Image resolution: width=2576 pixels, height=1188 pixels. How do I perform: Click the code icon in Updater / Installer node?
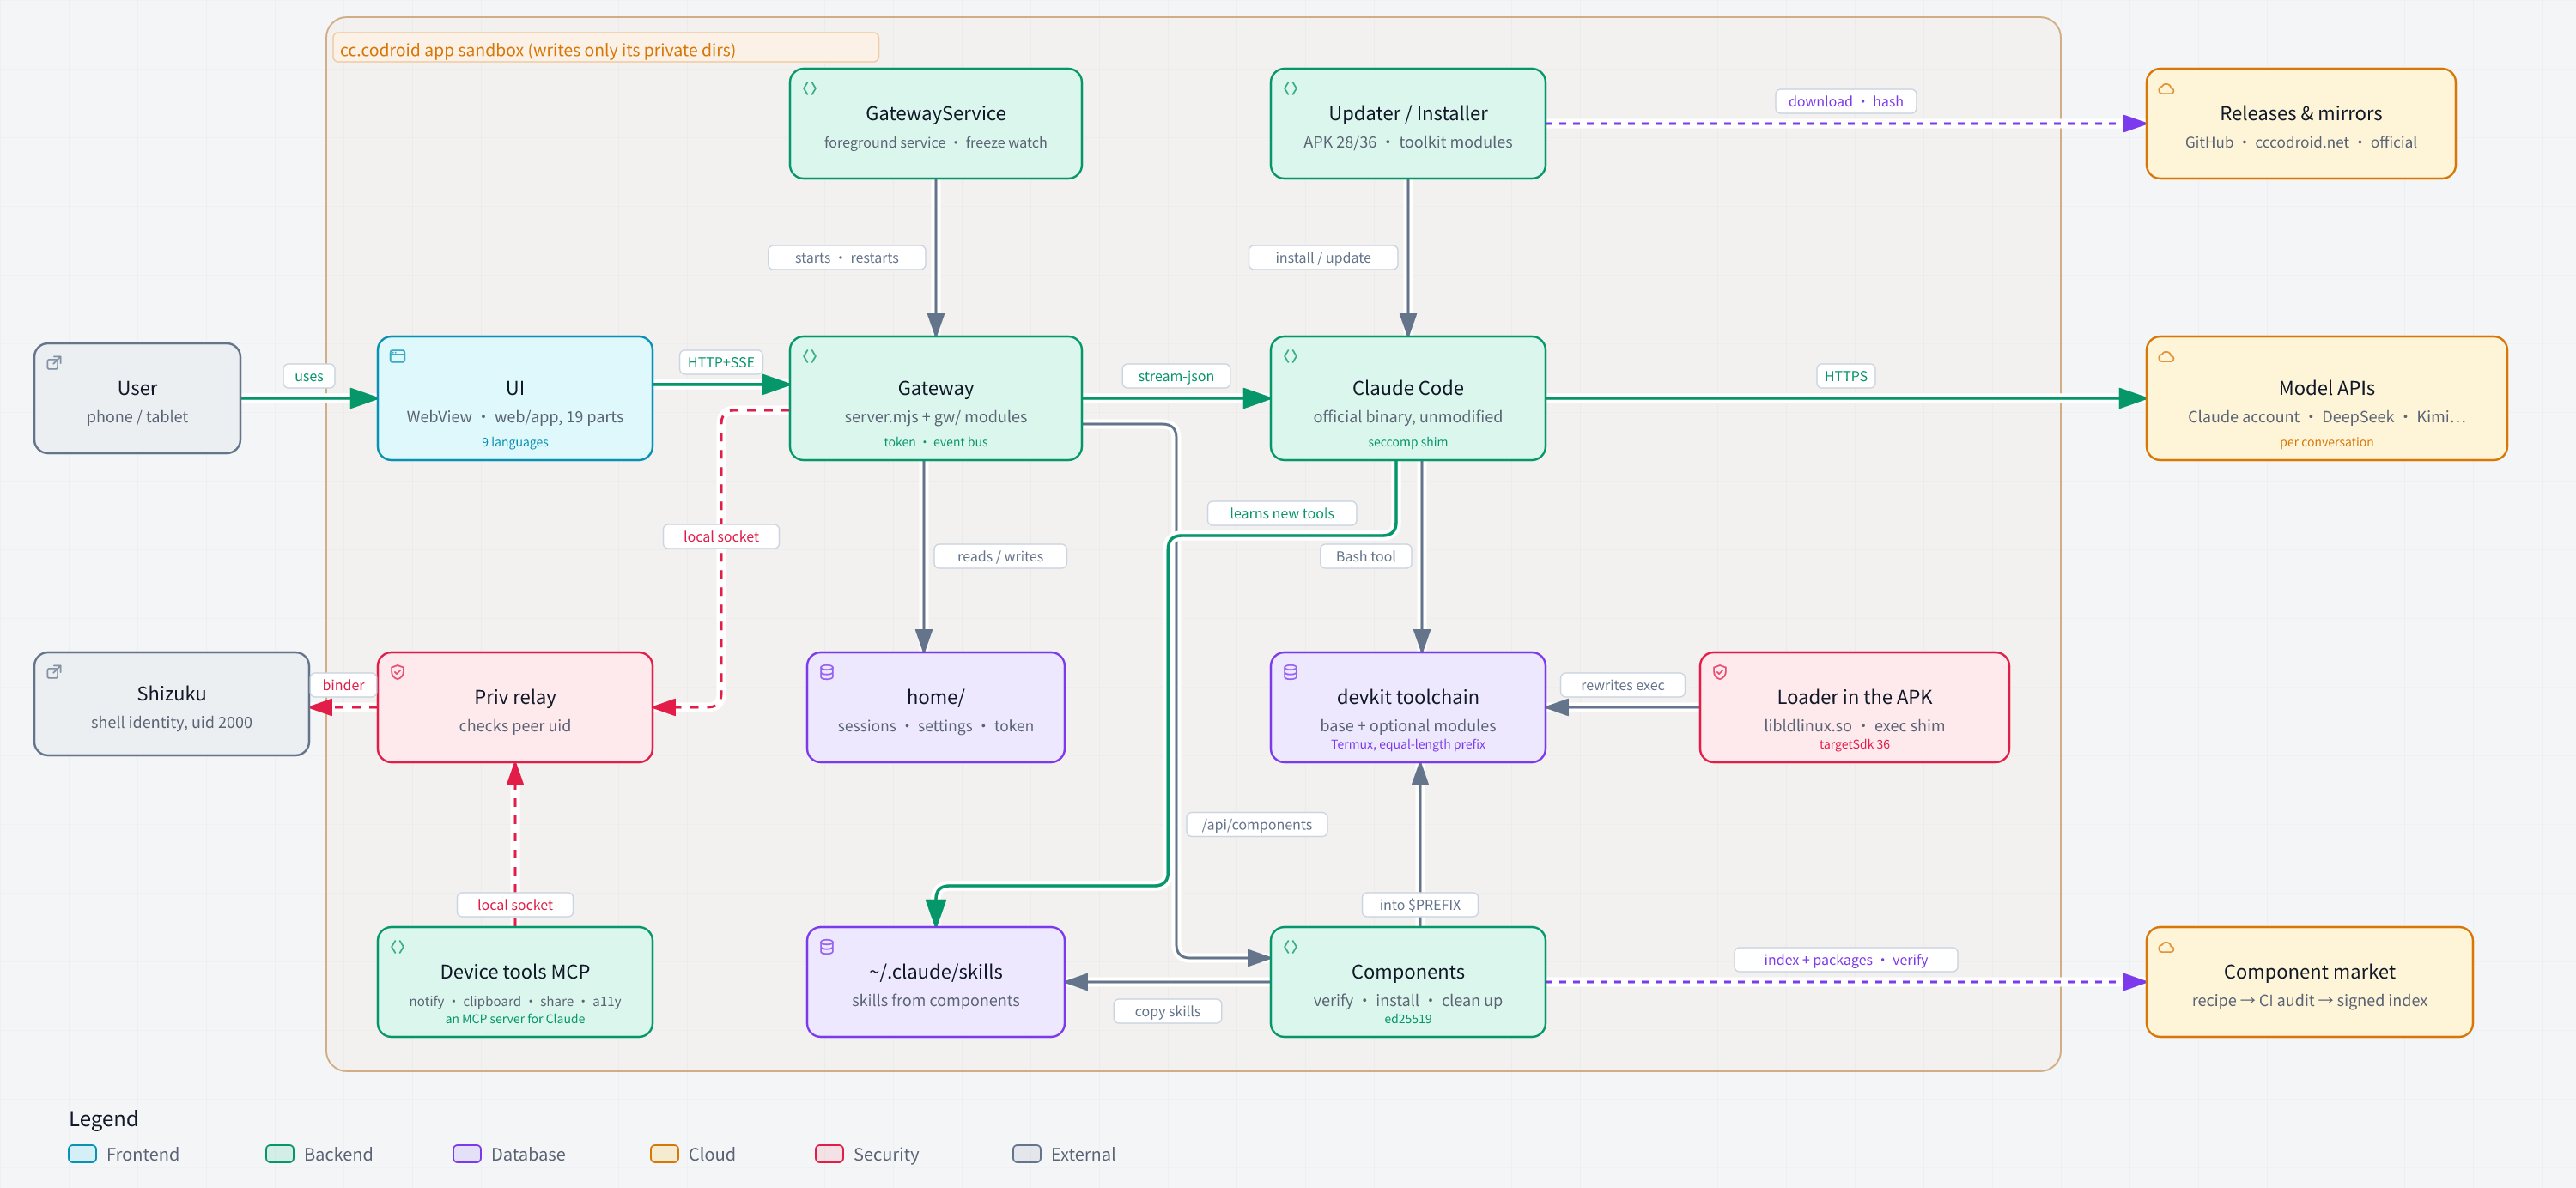tap(1291, 89)
